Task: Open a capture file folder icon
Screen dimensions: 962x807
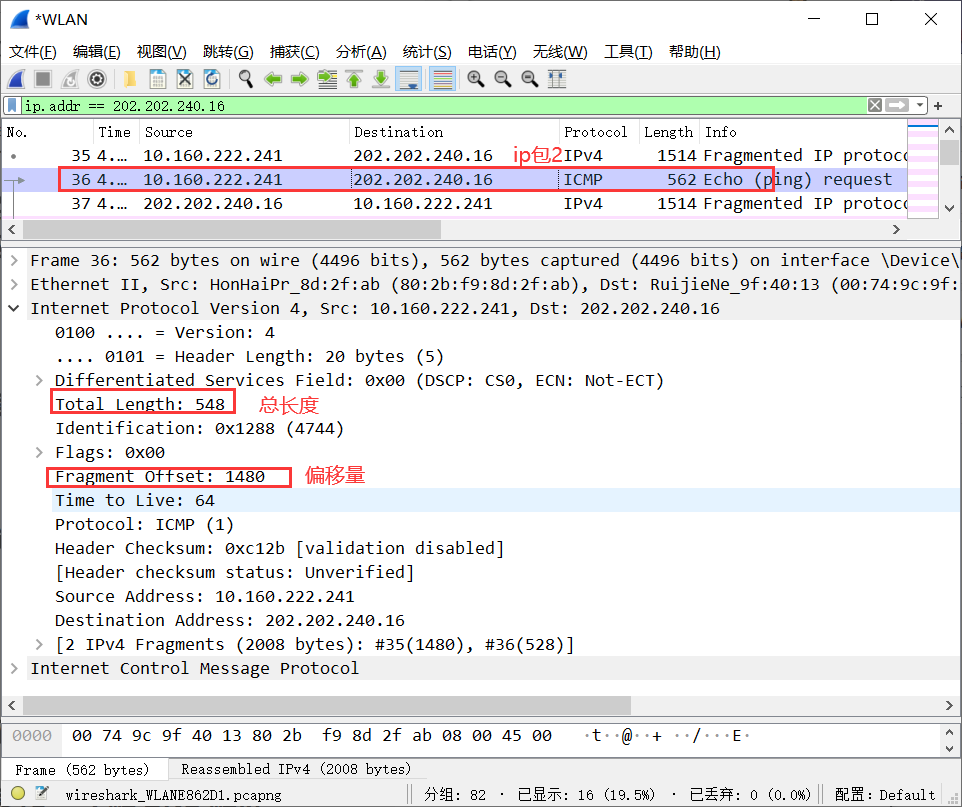Action: pos(130,79)
